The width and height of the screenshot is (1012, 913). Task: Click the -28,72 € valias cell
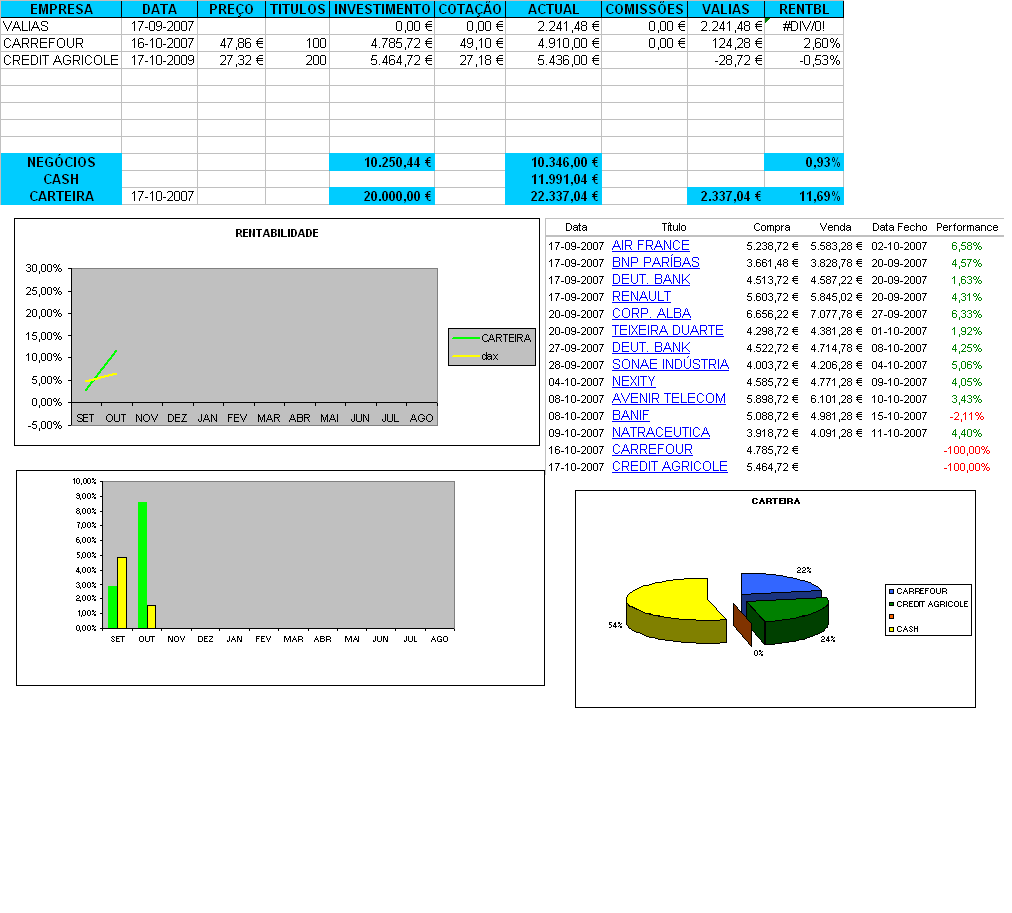coord(726,60)
